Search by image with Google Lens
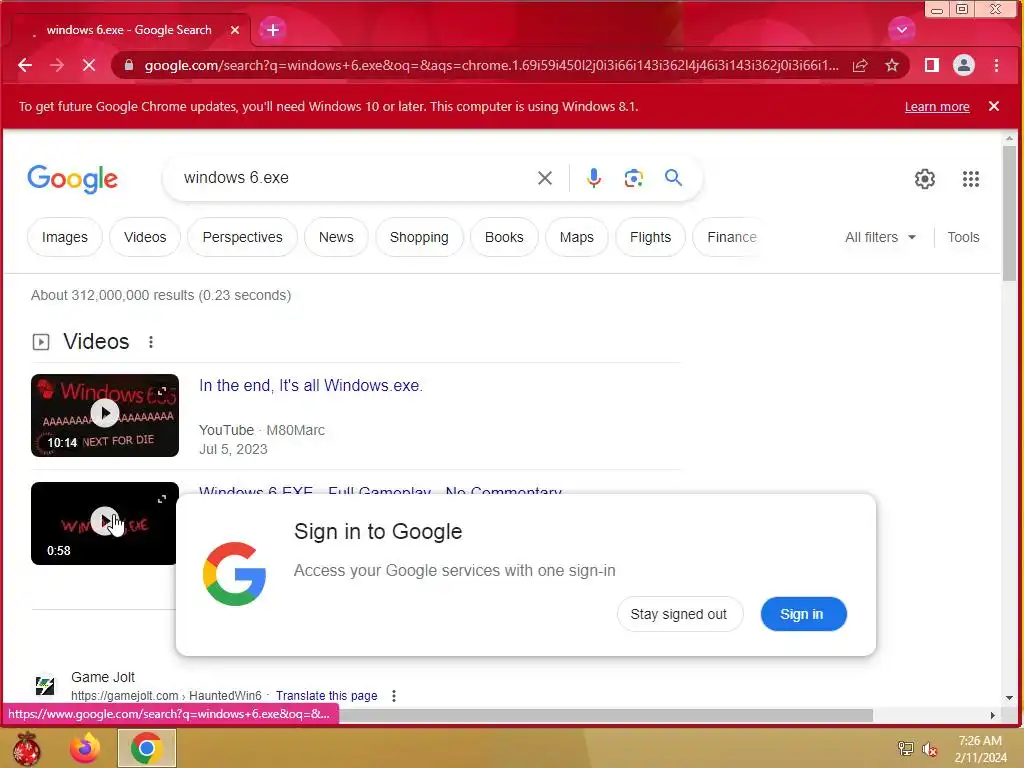Screen dimensions: 1024x768 pos(633,178)
